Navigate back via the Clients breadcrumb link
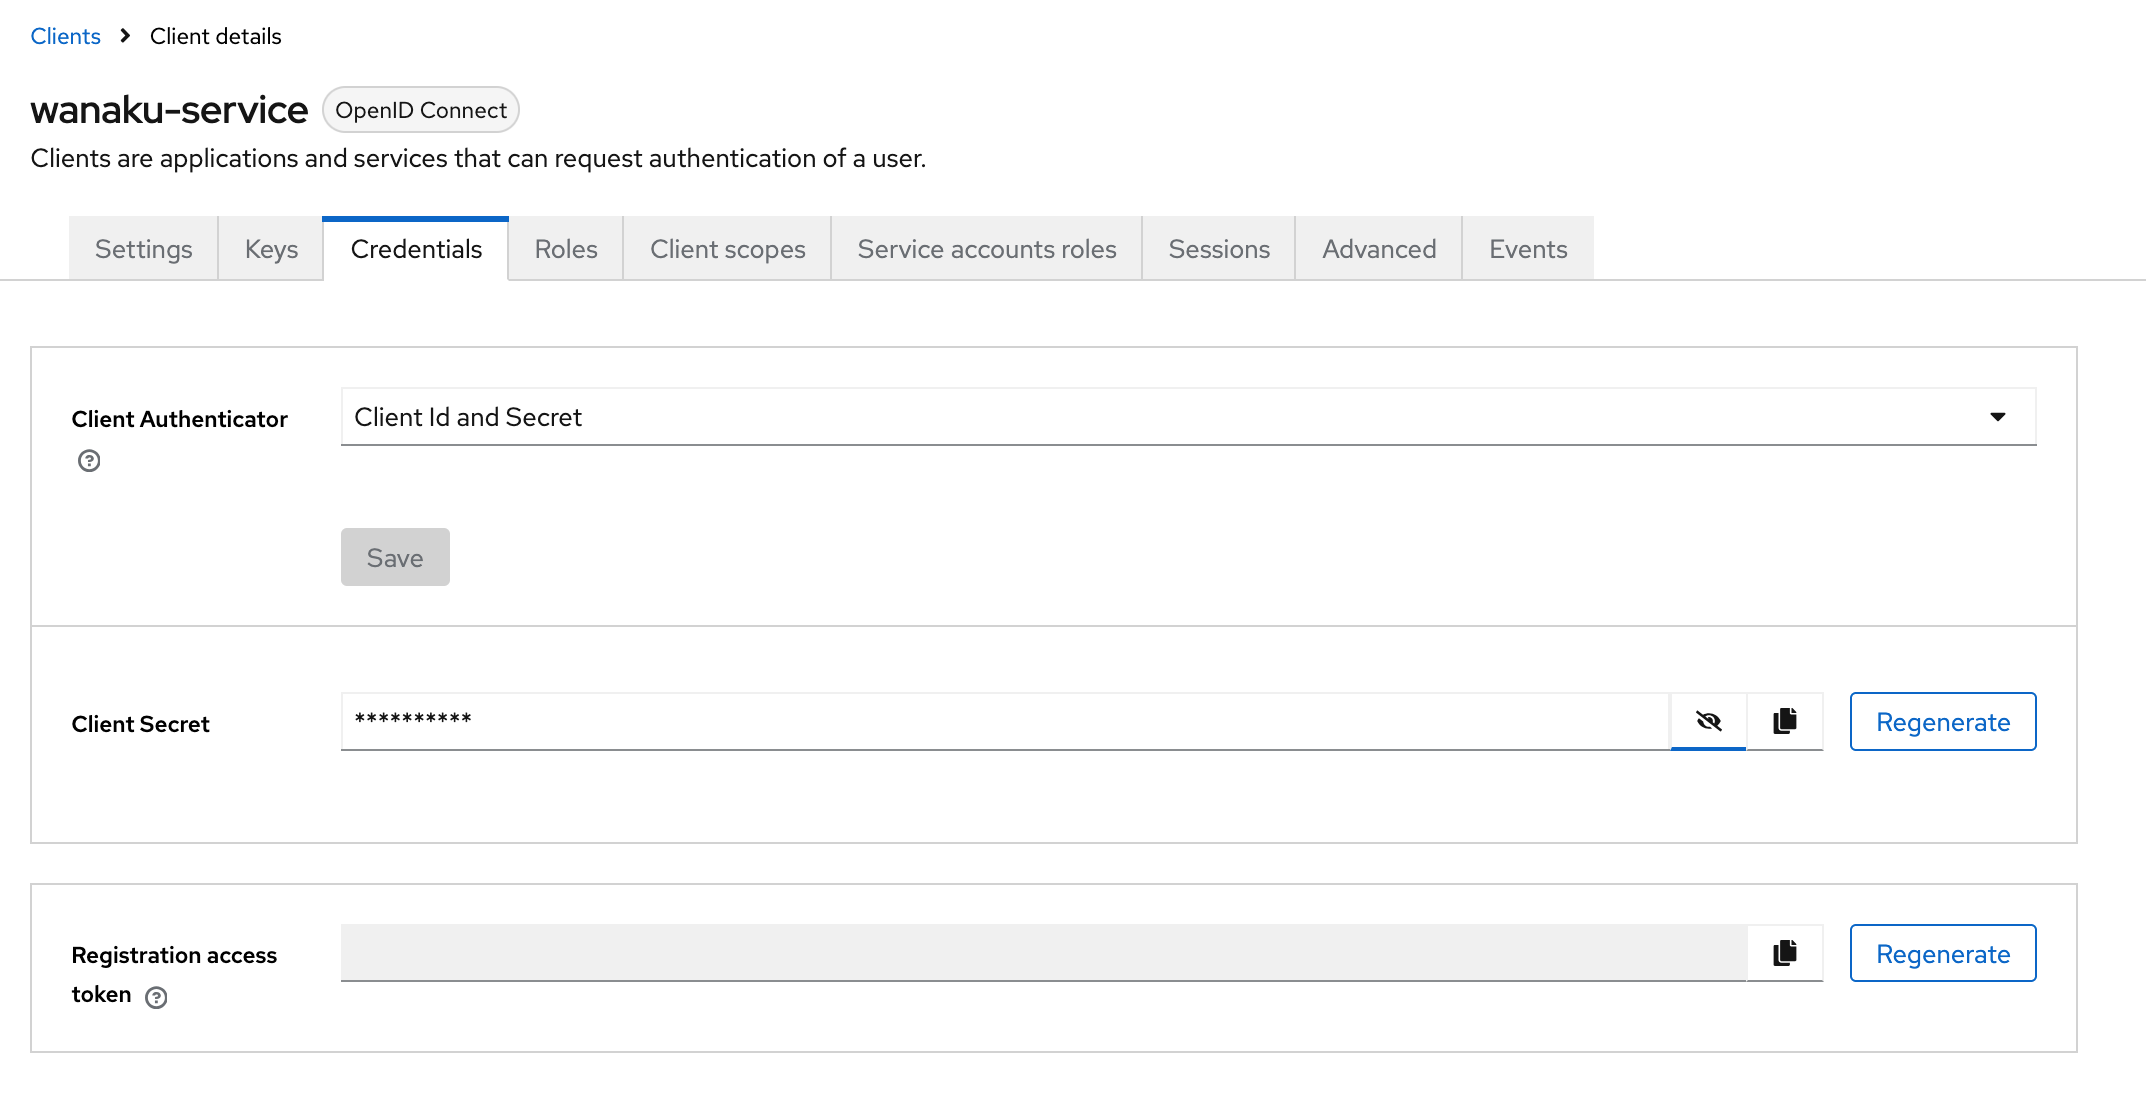2146x1106 pixels. click(65, 36)
